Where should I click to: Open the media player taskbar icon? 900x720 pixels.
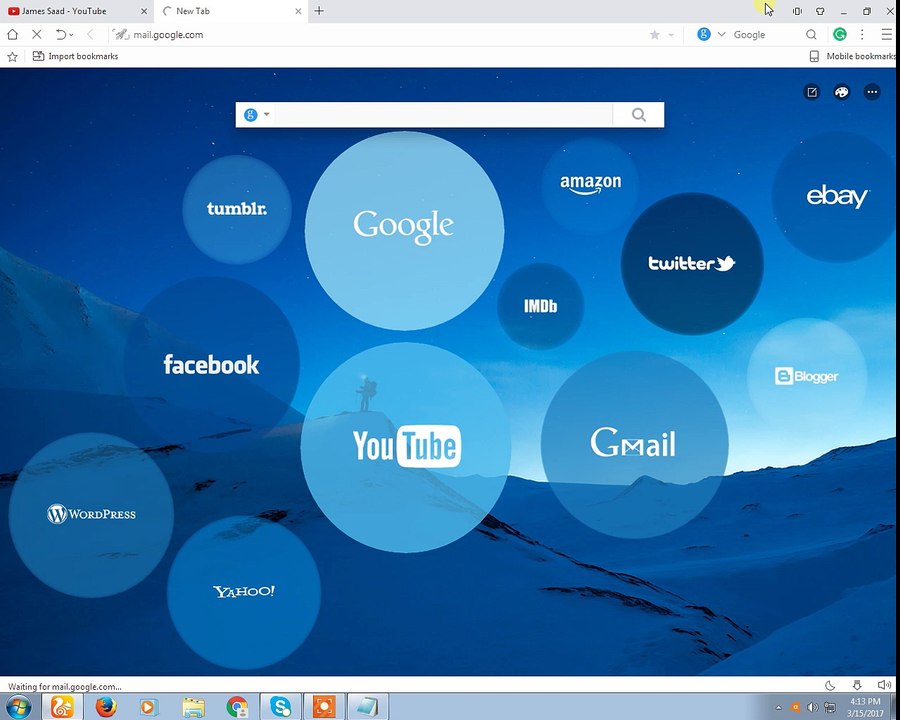[x=148, y=706]
